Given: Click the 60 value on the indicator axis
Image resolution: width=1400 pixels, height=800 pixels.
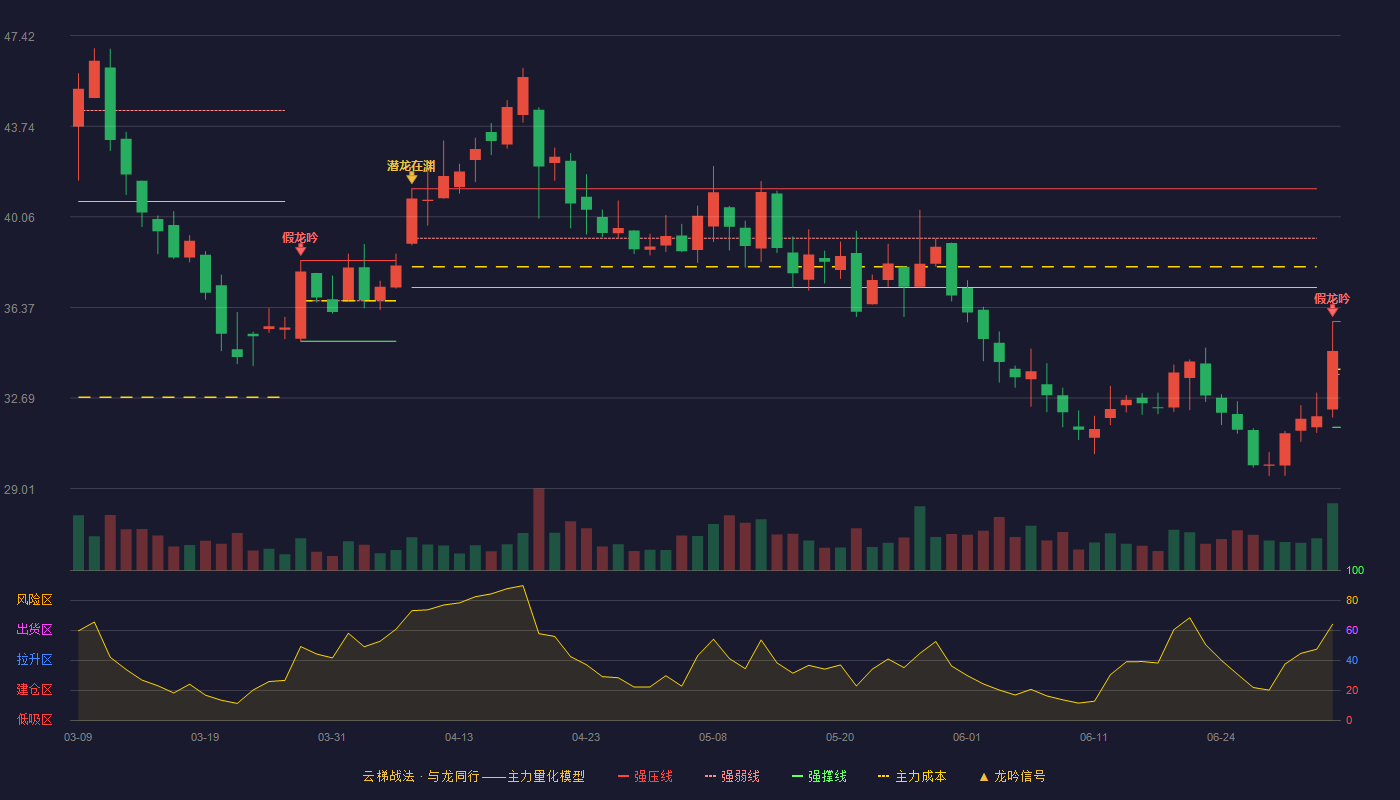Looking at the screenshot, I should 1352,630.
